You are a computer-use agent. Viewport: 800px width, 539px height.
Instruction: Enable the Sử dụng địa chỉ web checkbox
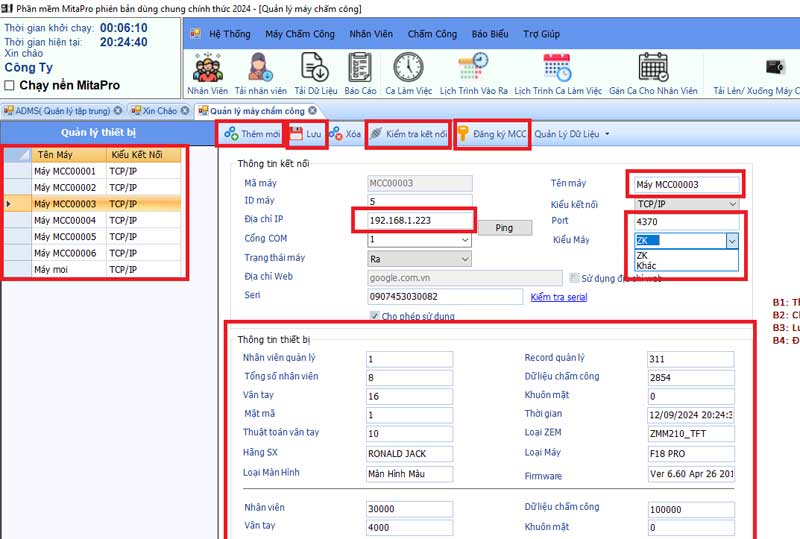[x=574, y=278]
